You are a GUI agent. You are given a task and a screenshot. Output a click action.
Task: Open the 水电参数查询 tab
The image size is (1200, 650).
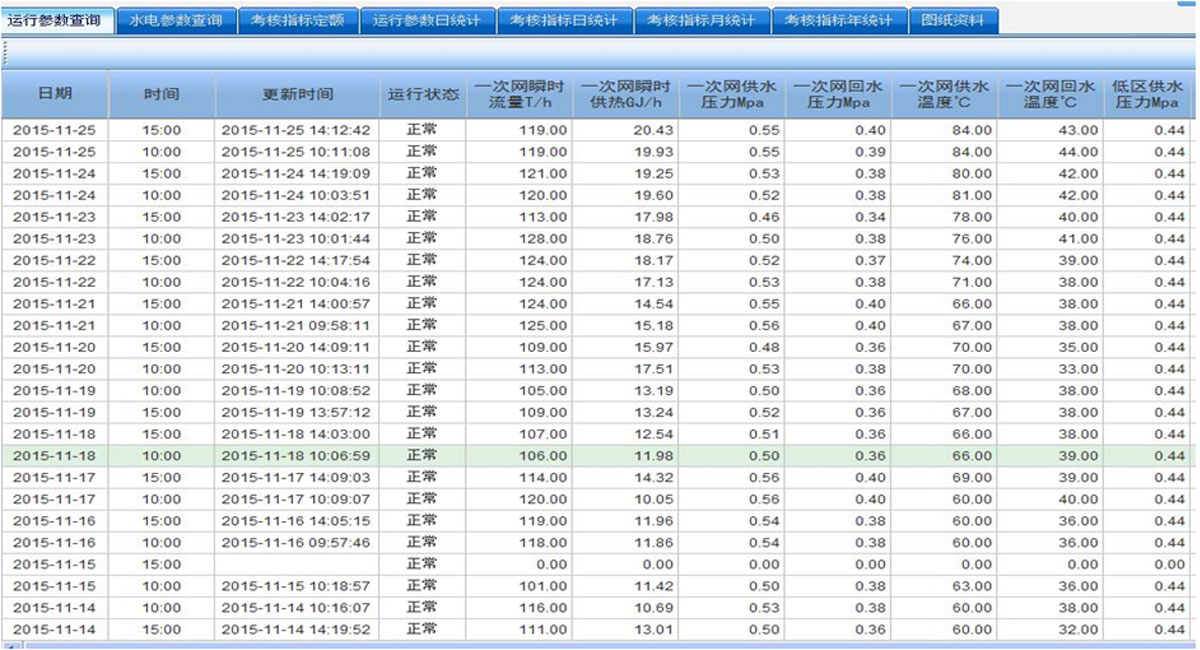176,21
